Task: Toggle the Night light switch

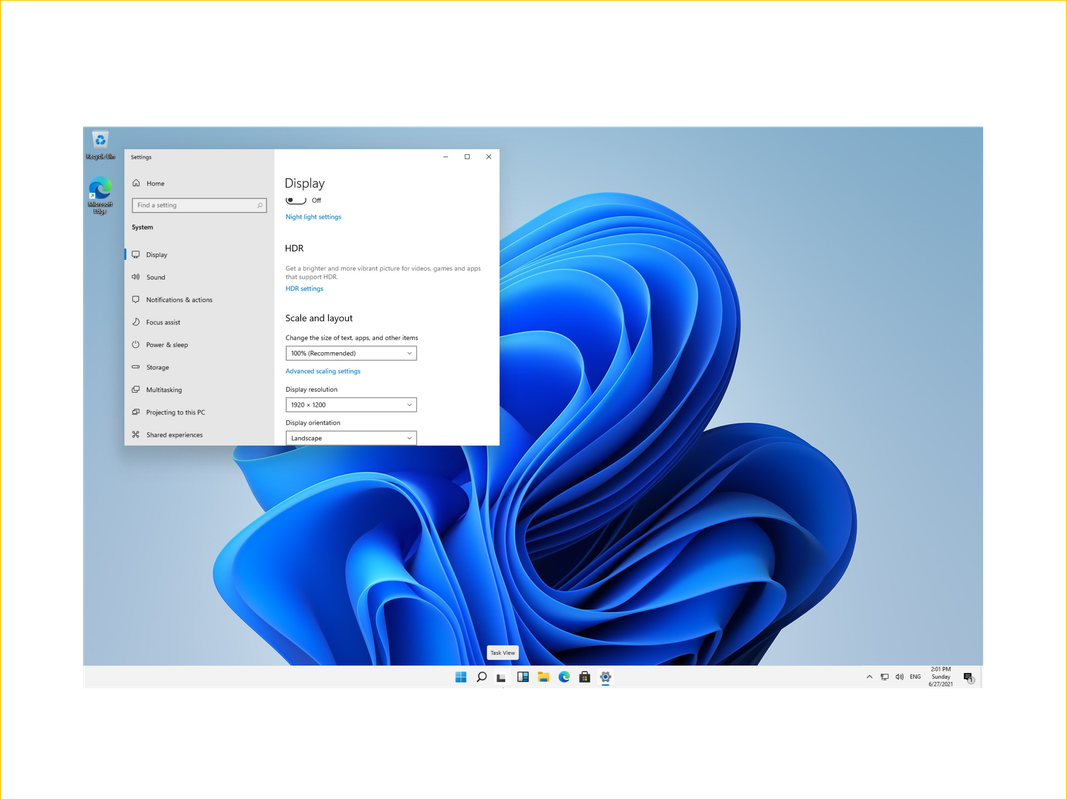Action: [295, 200]
